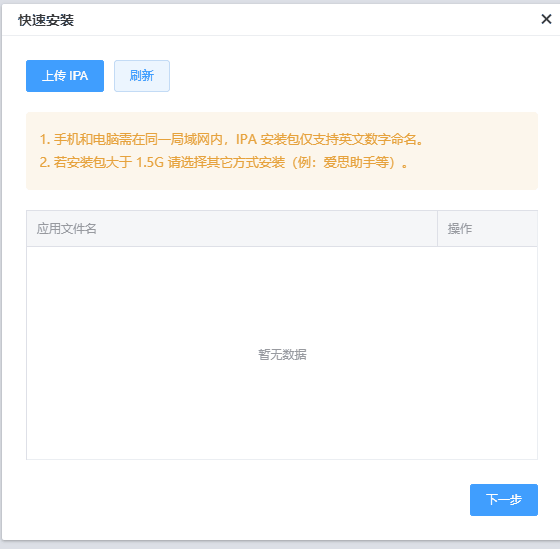This screenshot has width=560, height=549.
Task: Click notice line about 1.5G 安装包
Action: 224,163
